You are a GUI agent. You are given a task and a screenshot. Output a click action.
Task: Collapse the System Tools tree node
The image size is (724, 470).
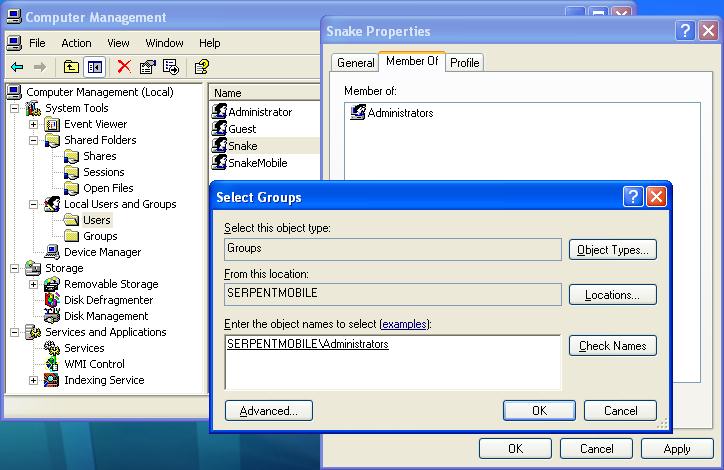(17, 108)
